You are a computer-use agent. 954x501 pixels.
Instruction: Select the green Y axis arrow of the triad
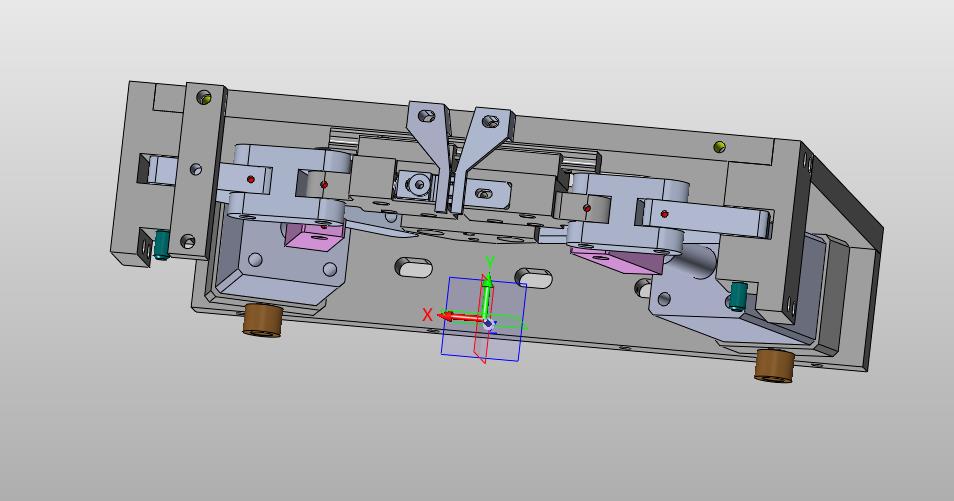coord(487,298)
